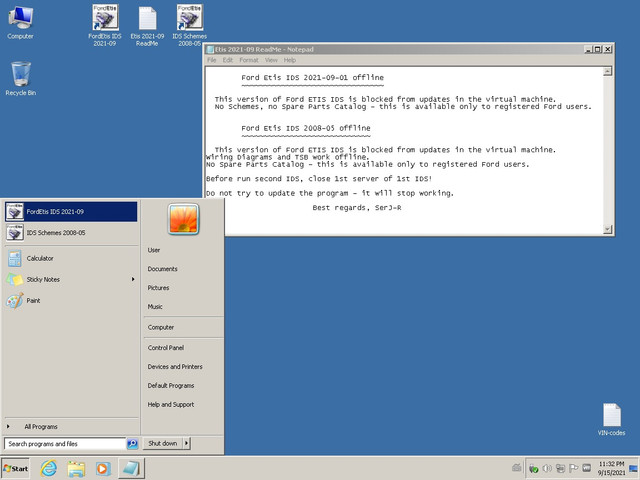640x480 pixels.
Task: Select IDS Schemes 2008-05 desktop shortcut
Action: (x=189, y=24)
